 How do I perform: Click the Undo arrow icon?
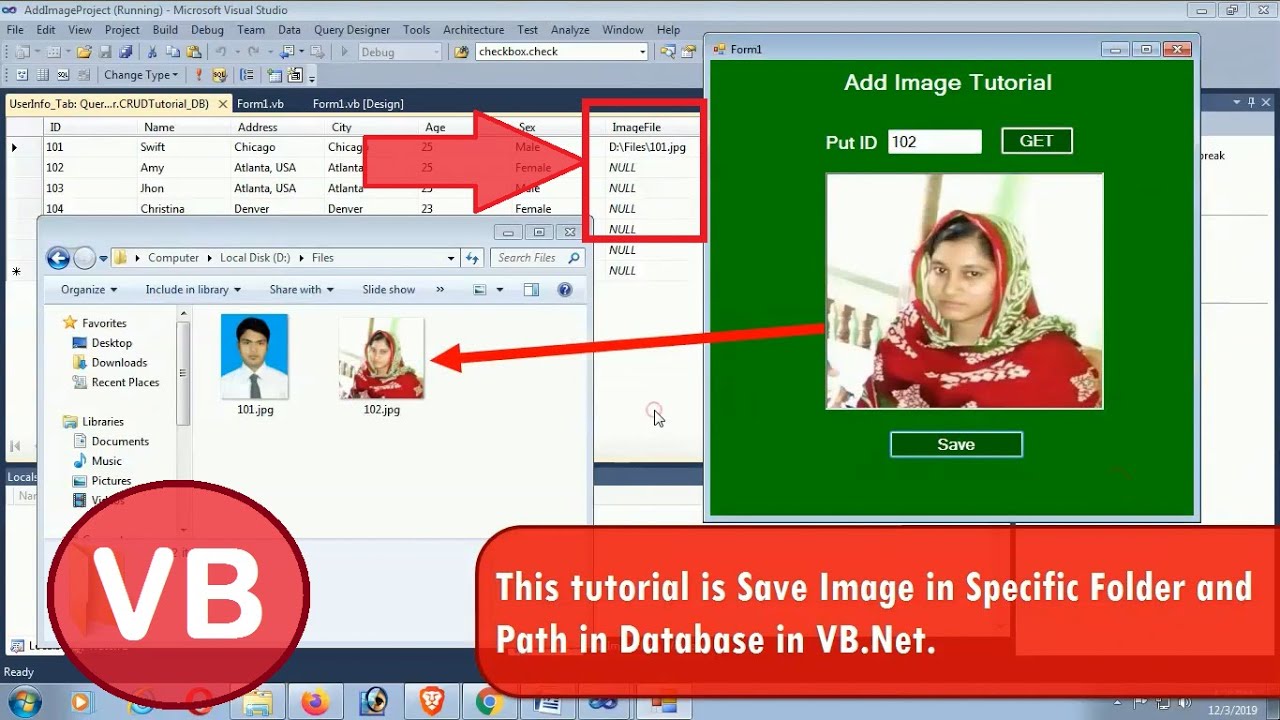pos(221,51)
